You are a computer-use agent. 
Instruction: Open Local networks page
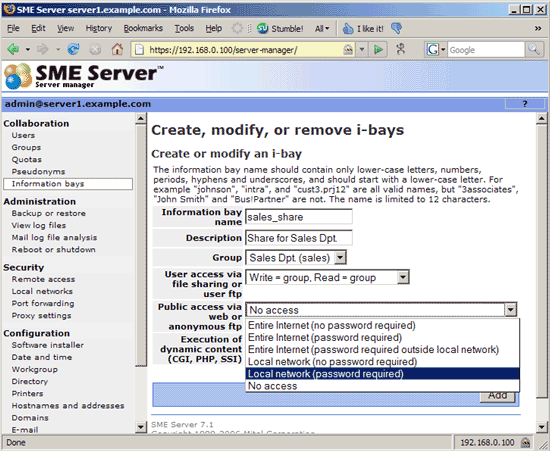42,291
